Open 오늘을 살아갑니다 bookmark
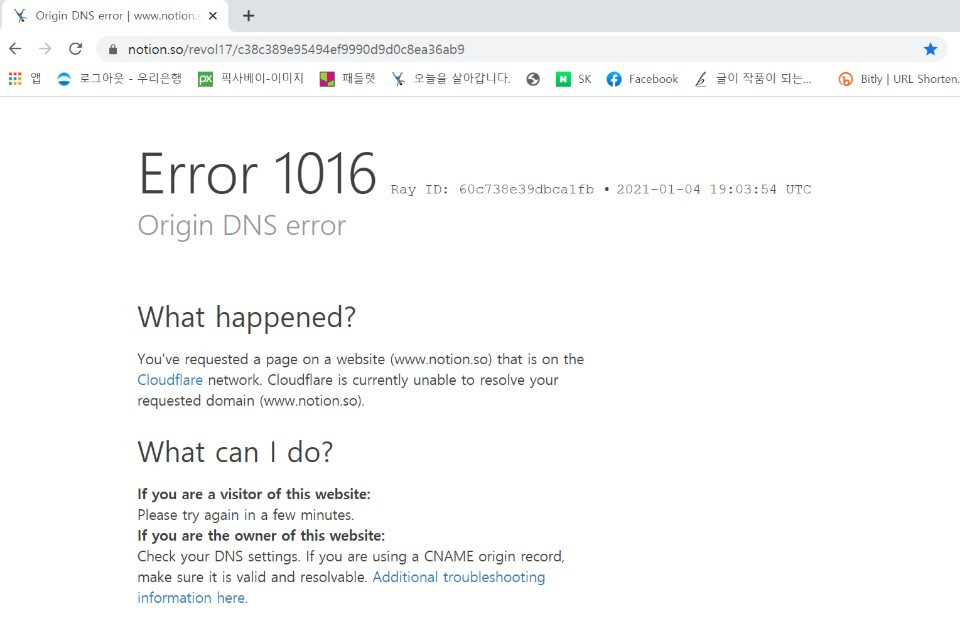Image resolution: width=960 pixels, height=623 pixels. pos(451,79)
